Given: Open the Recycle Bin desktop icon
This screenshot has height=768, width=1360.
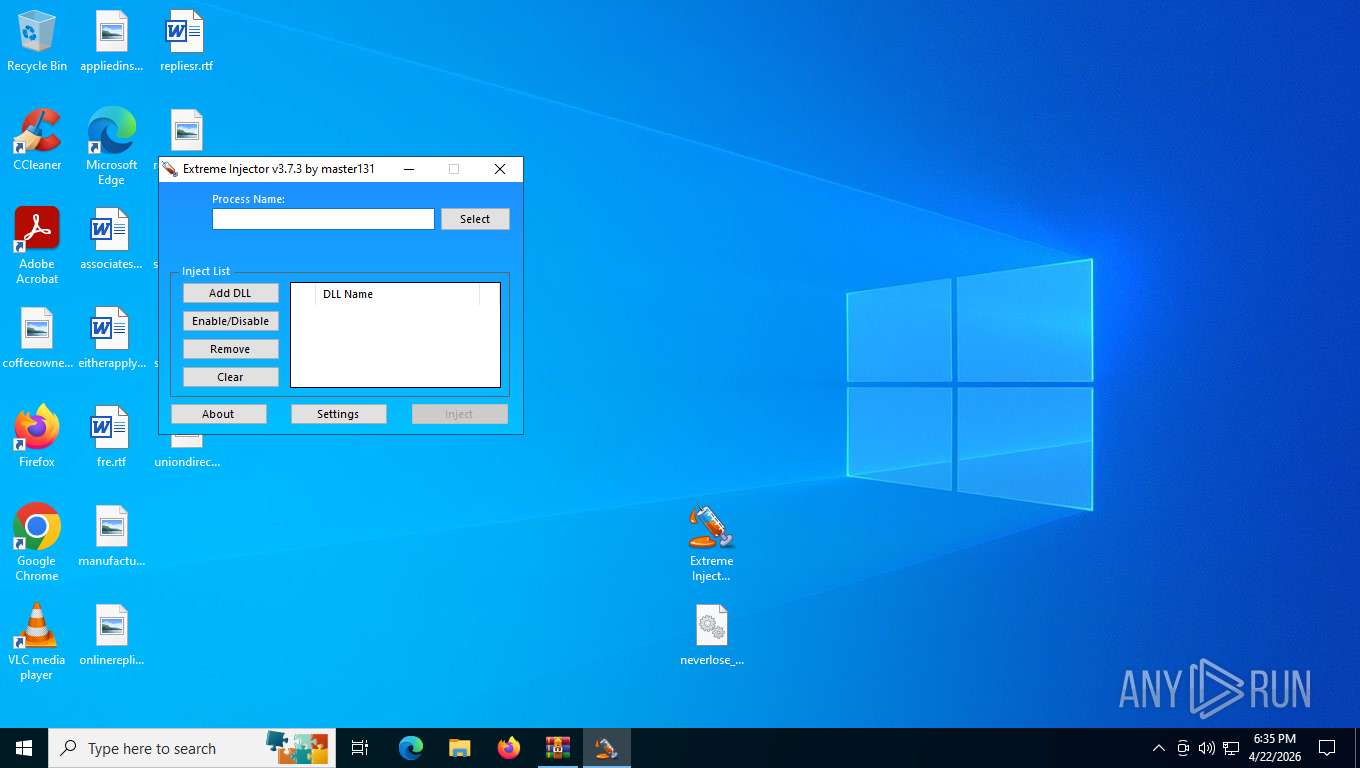Looking at the screenshot, I should point(37,41).
